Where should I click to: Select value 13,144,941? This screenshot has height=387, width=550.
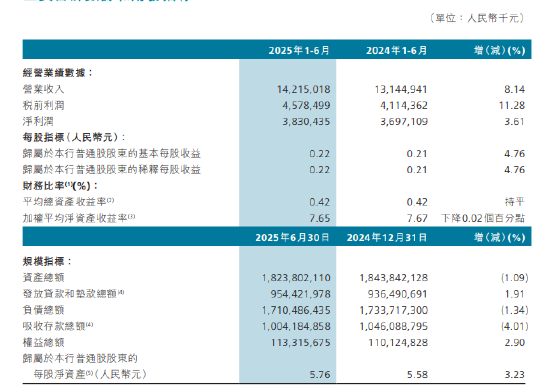click(401, 89)
